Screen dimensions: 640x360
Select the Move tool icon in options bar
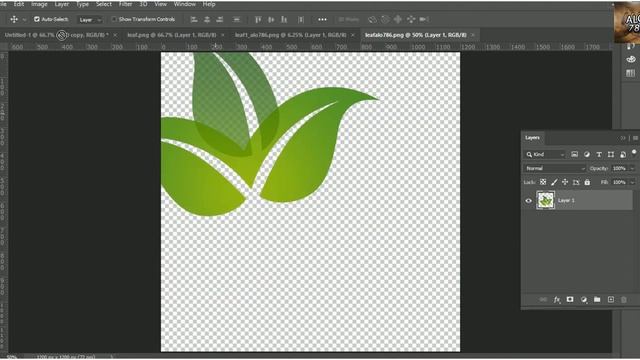pos(14,19)
